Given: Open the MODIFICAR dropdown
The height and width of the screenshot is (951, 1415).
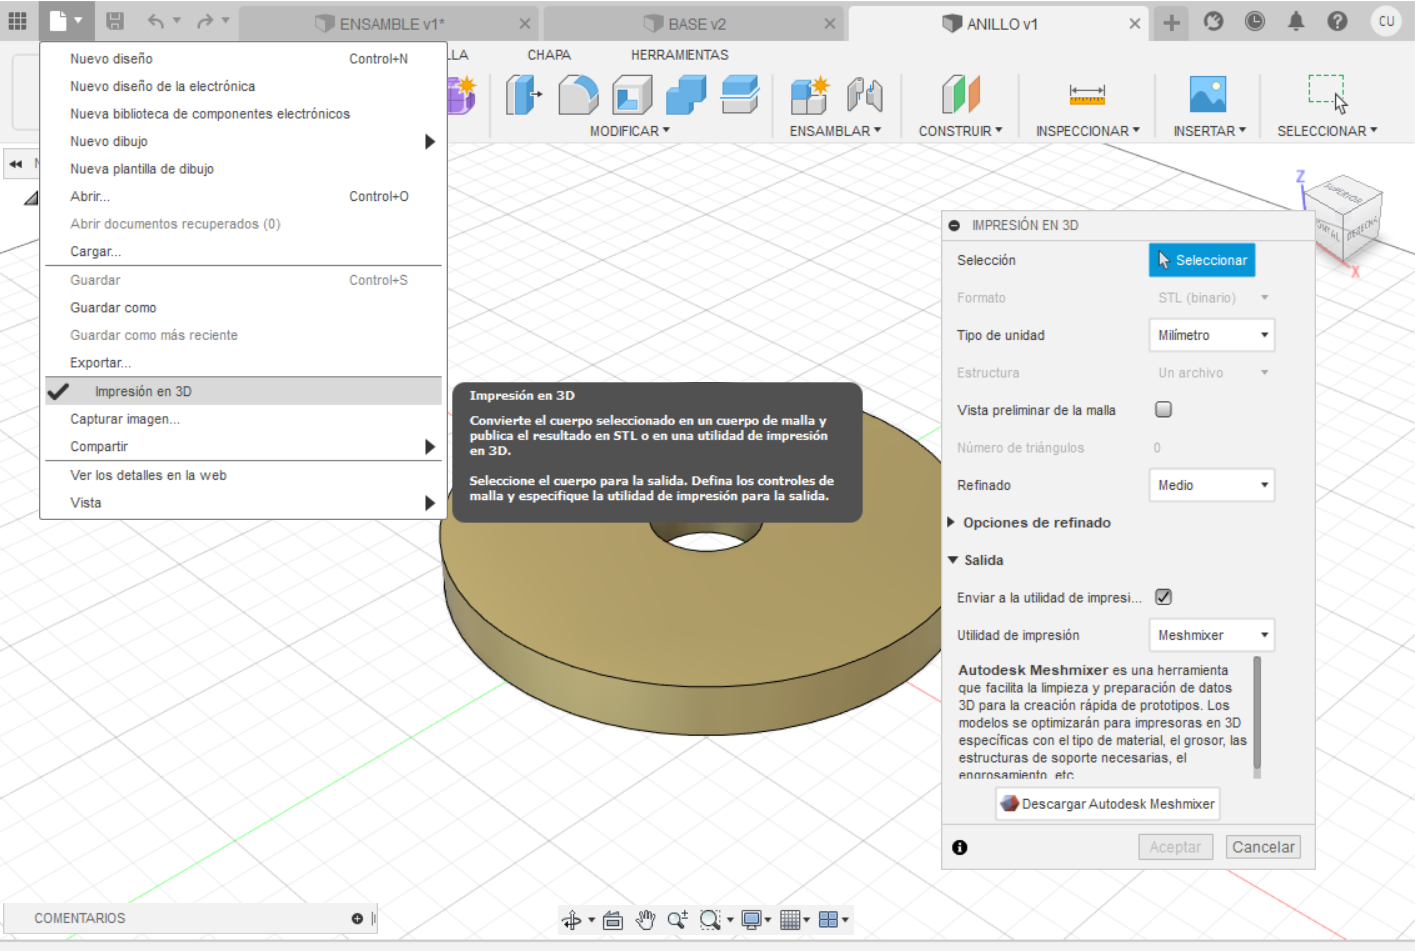Looking at the screenshot, I should [x=630, y=131].
